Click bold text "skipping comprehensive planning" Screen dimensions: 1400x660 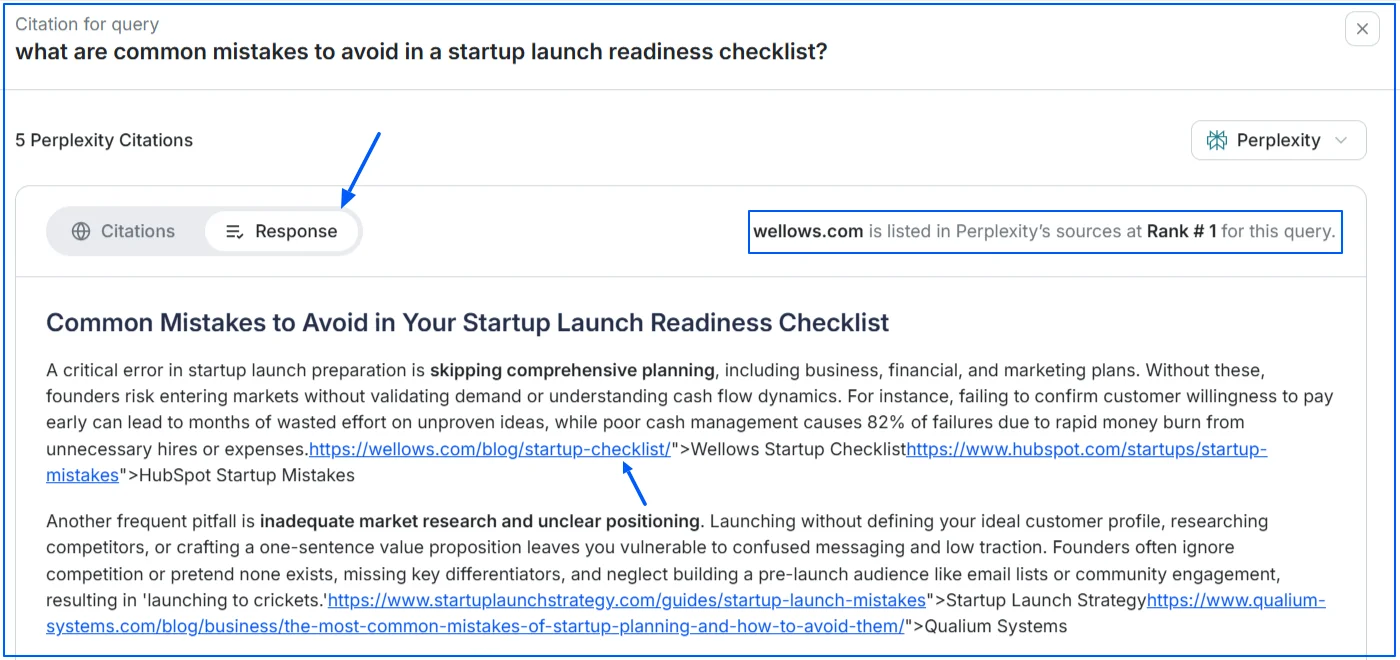coord(572,371)
